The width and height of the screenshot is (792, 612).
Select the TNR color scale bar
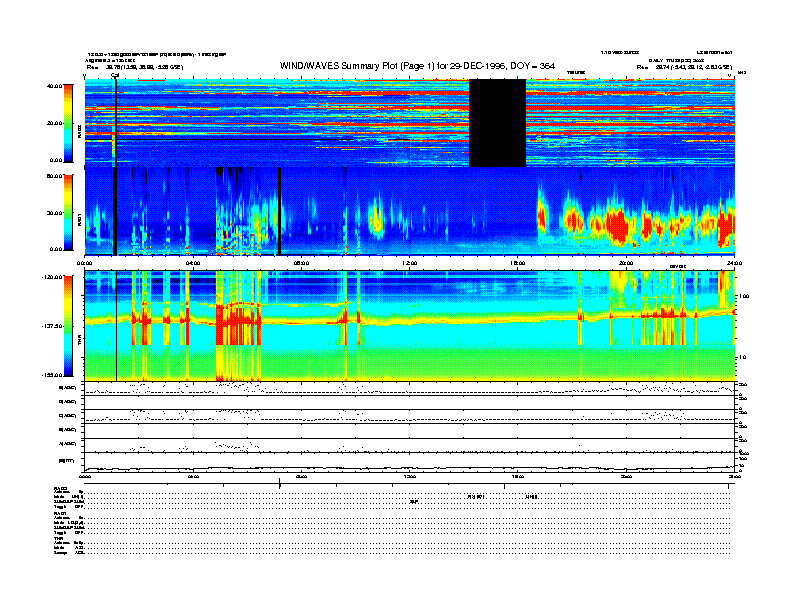pos(68,326)
